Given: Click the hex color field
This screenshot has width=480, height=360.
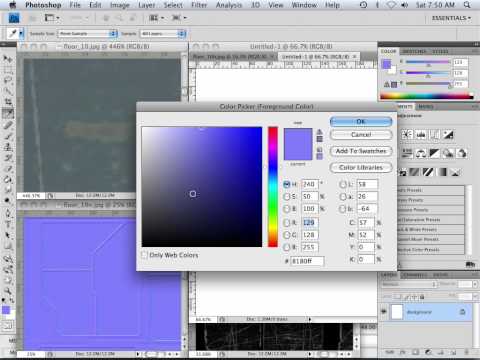Looking at the screenshot, I should 307,261.
